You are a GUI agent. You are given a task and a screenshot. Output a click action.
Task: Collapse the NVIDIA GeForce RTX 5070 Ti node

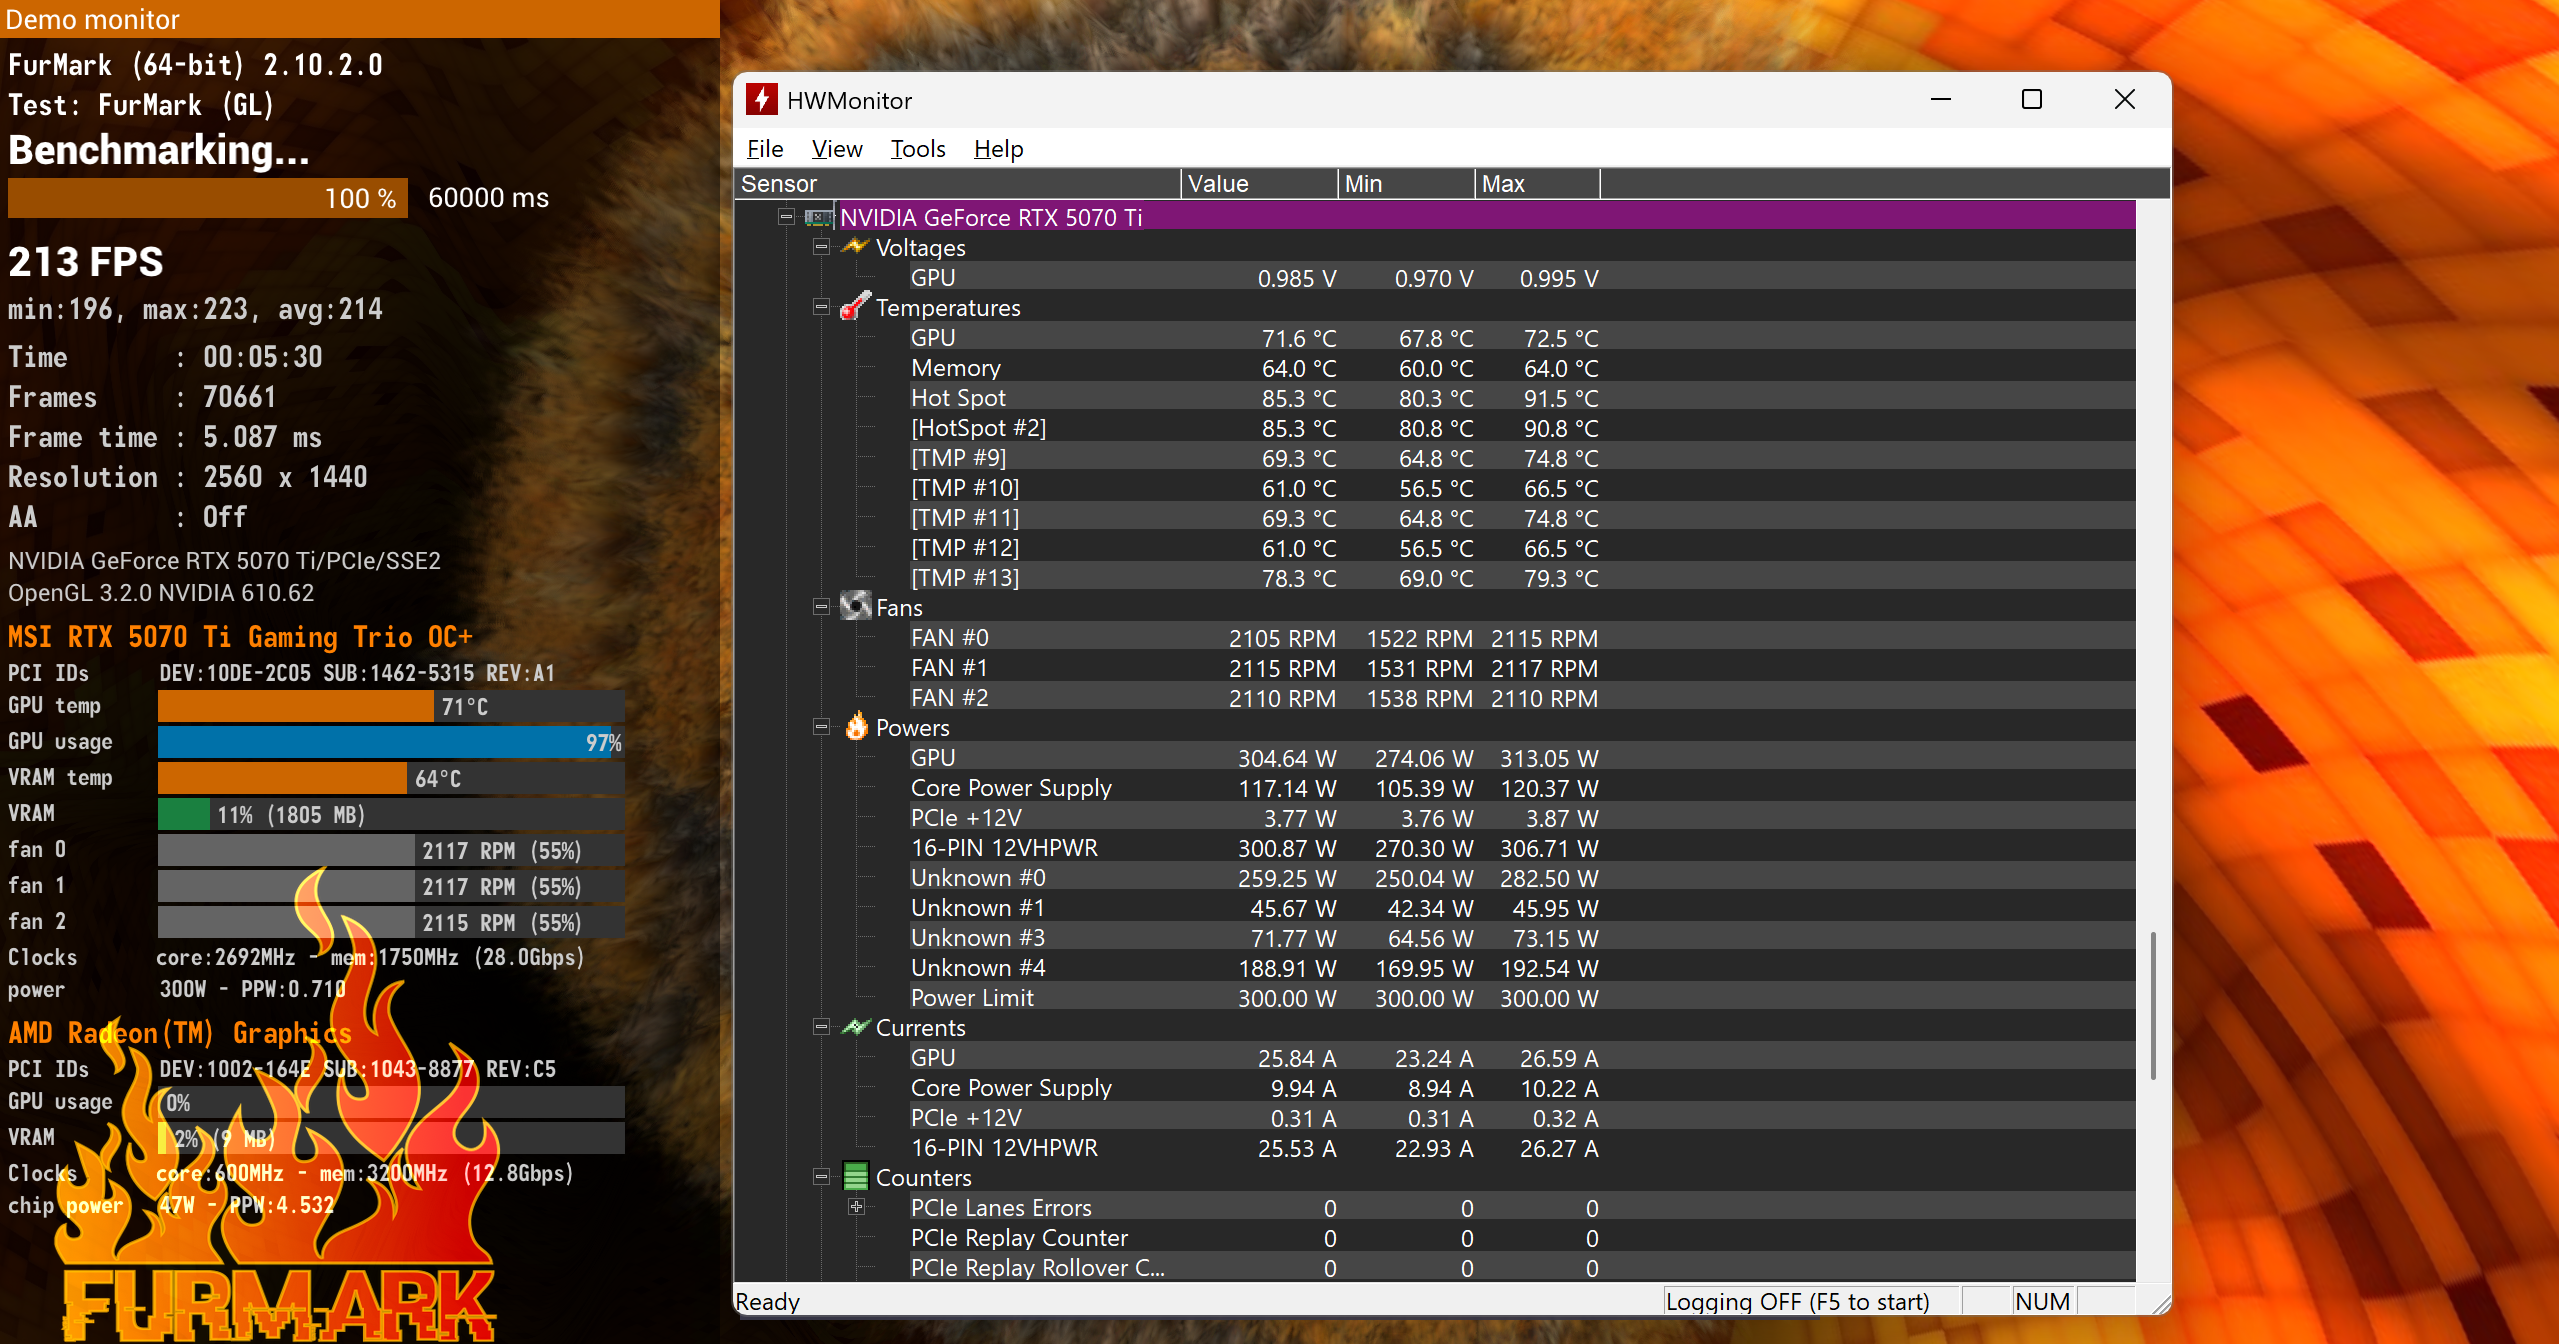(786, 216)
